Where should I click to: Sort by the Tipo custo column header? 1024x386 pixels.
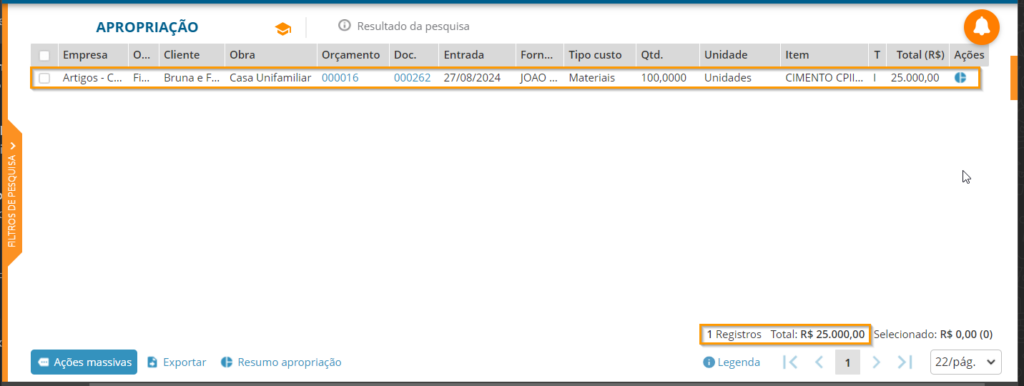click(595, 55)
